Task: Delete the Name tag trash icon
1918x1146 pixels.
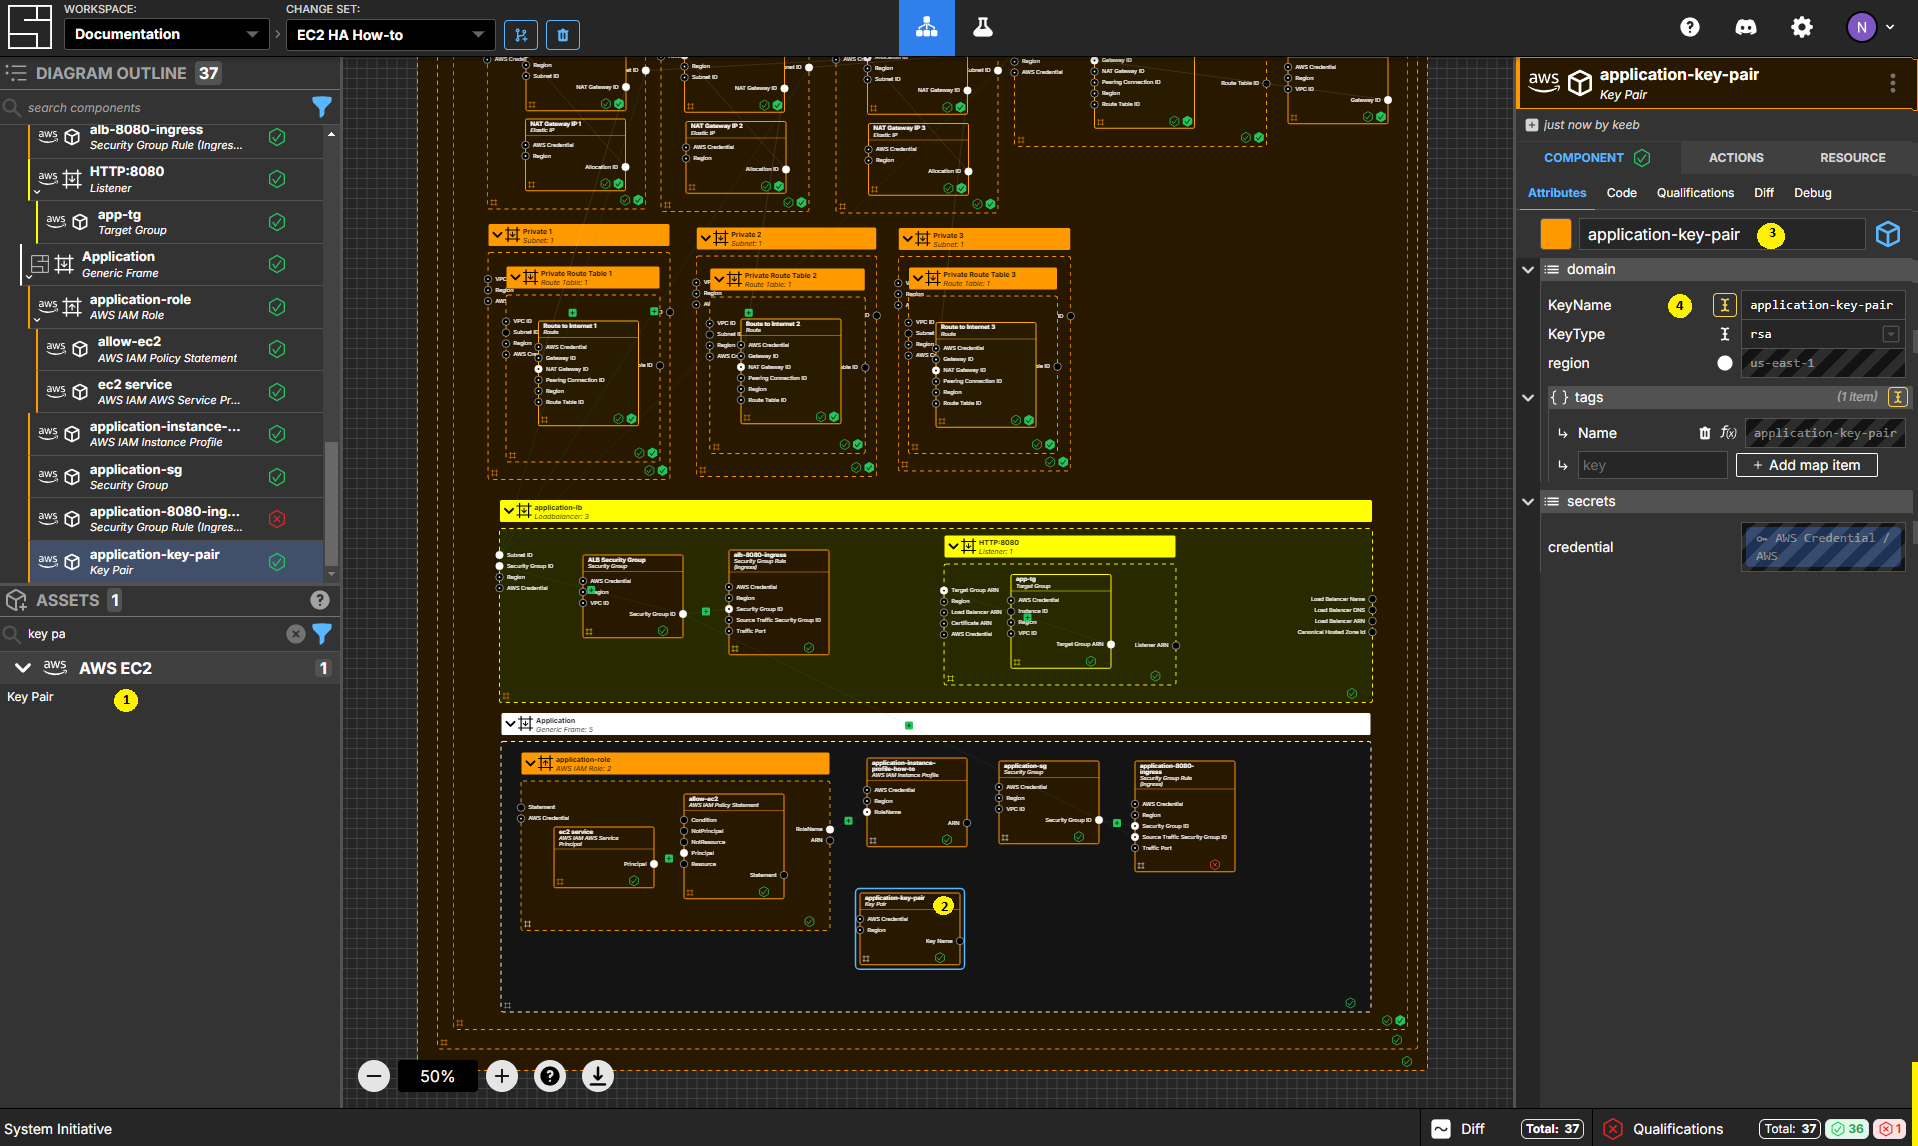Action: click(1705, 433)
